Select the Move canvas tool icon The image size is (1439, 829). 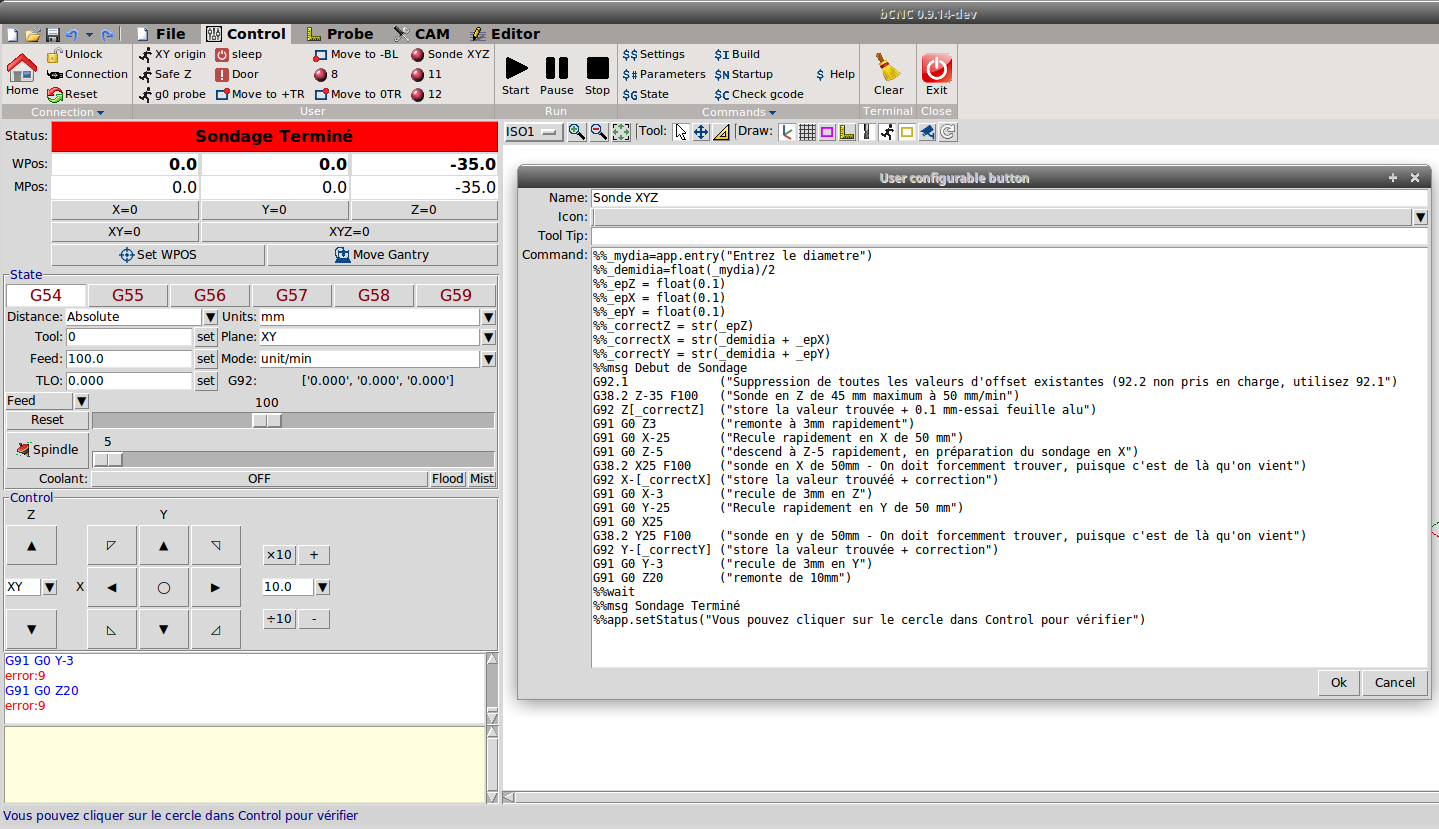tap(700, 131)
